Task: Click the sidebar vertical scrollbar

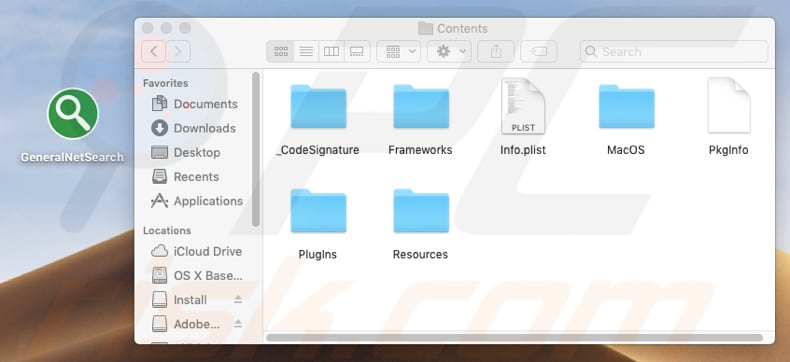Action: pos(256,150)
